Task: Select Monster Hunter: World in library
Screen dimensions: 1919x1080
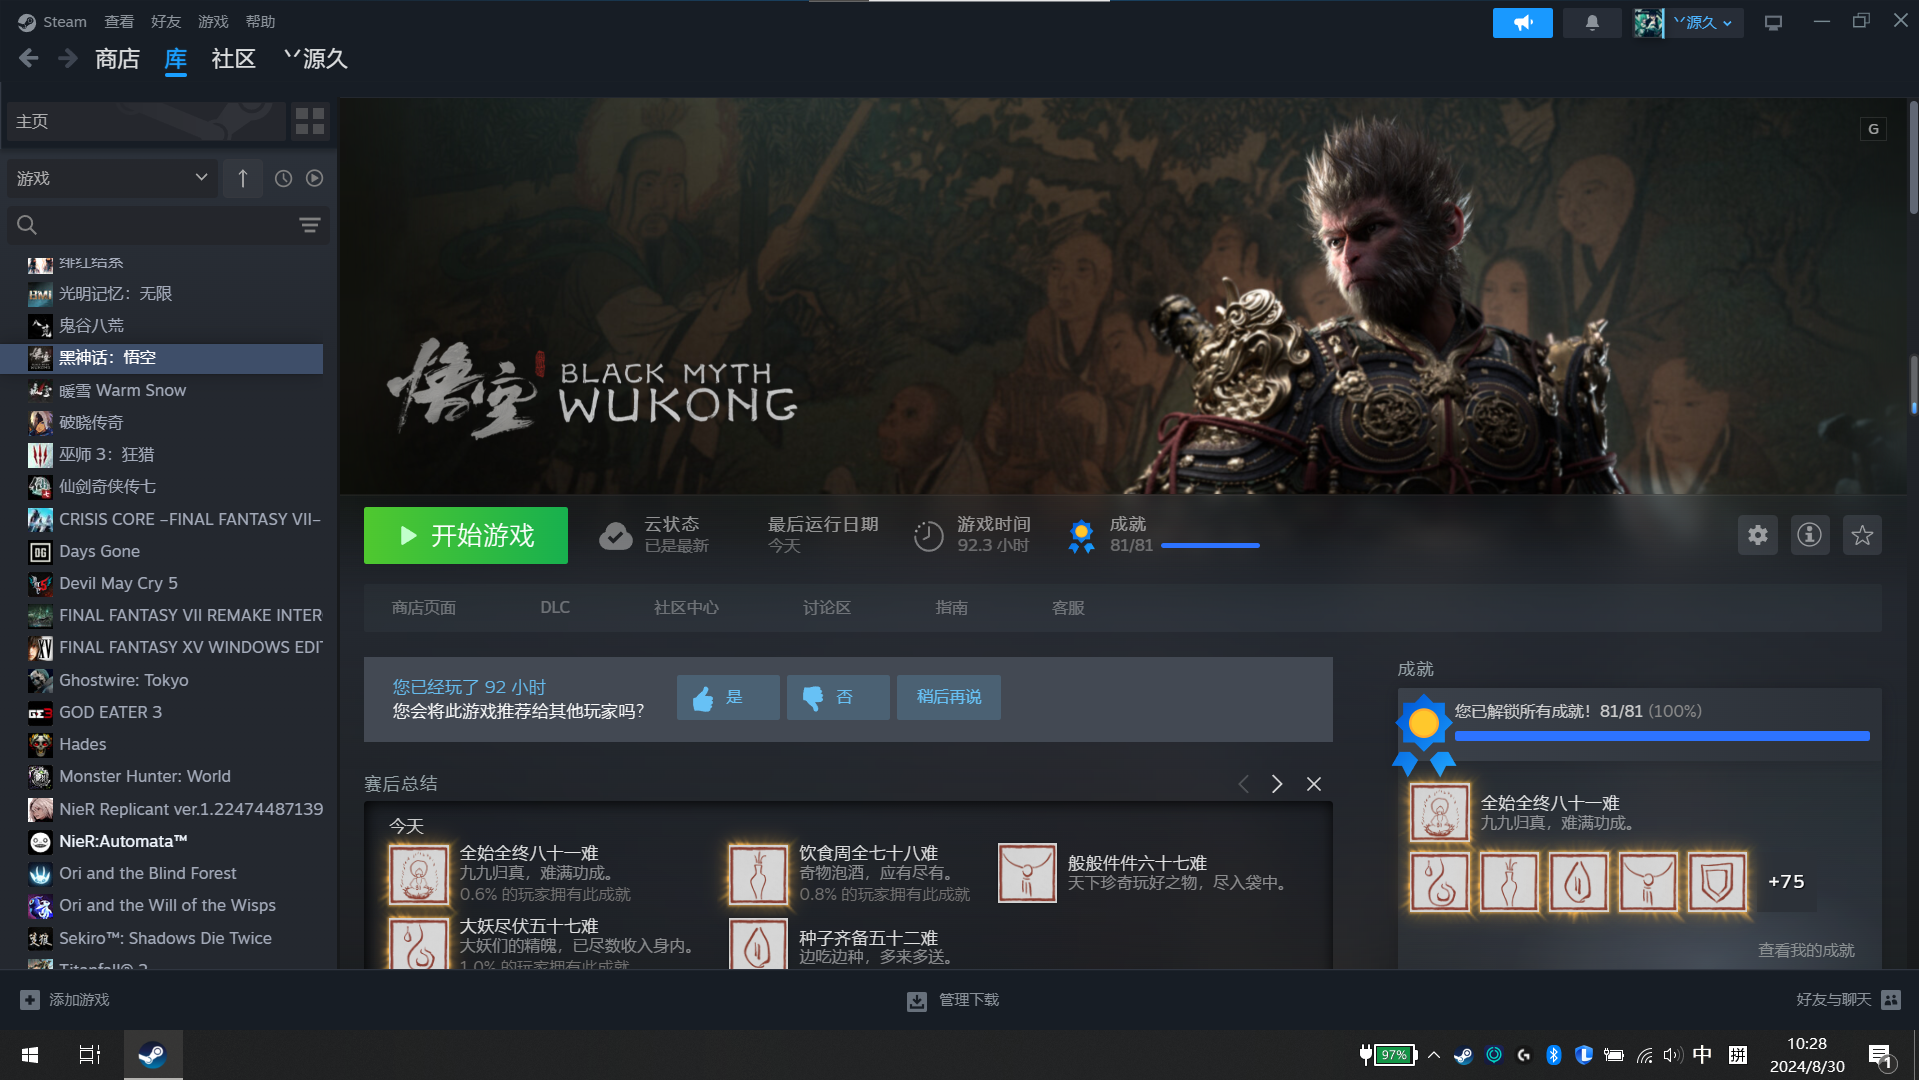Action: coord(162,776)
